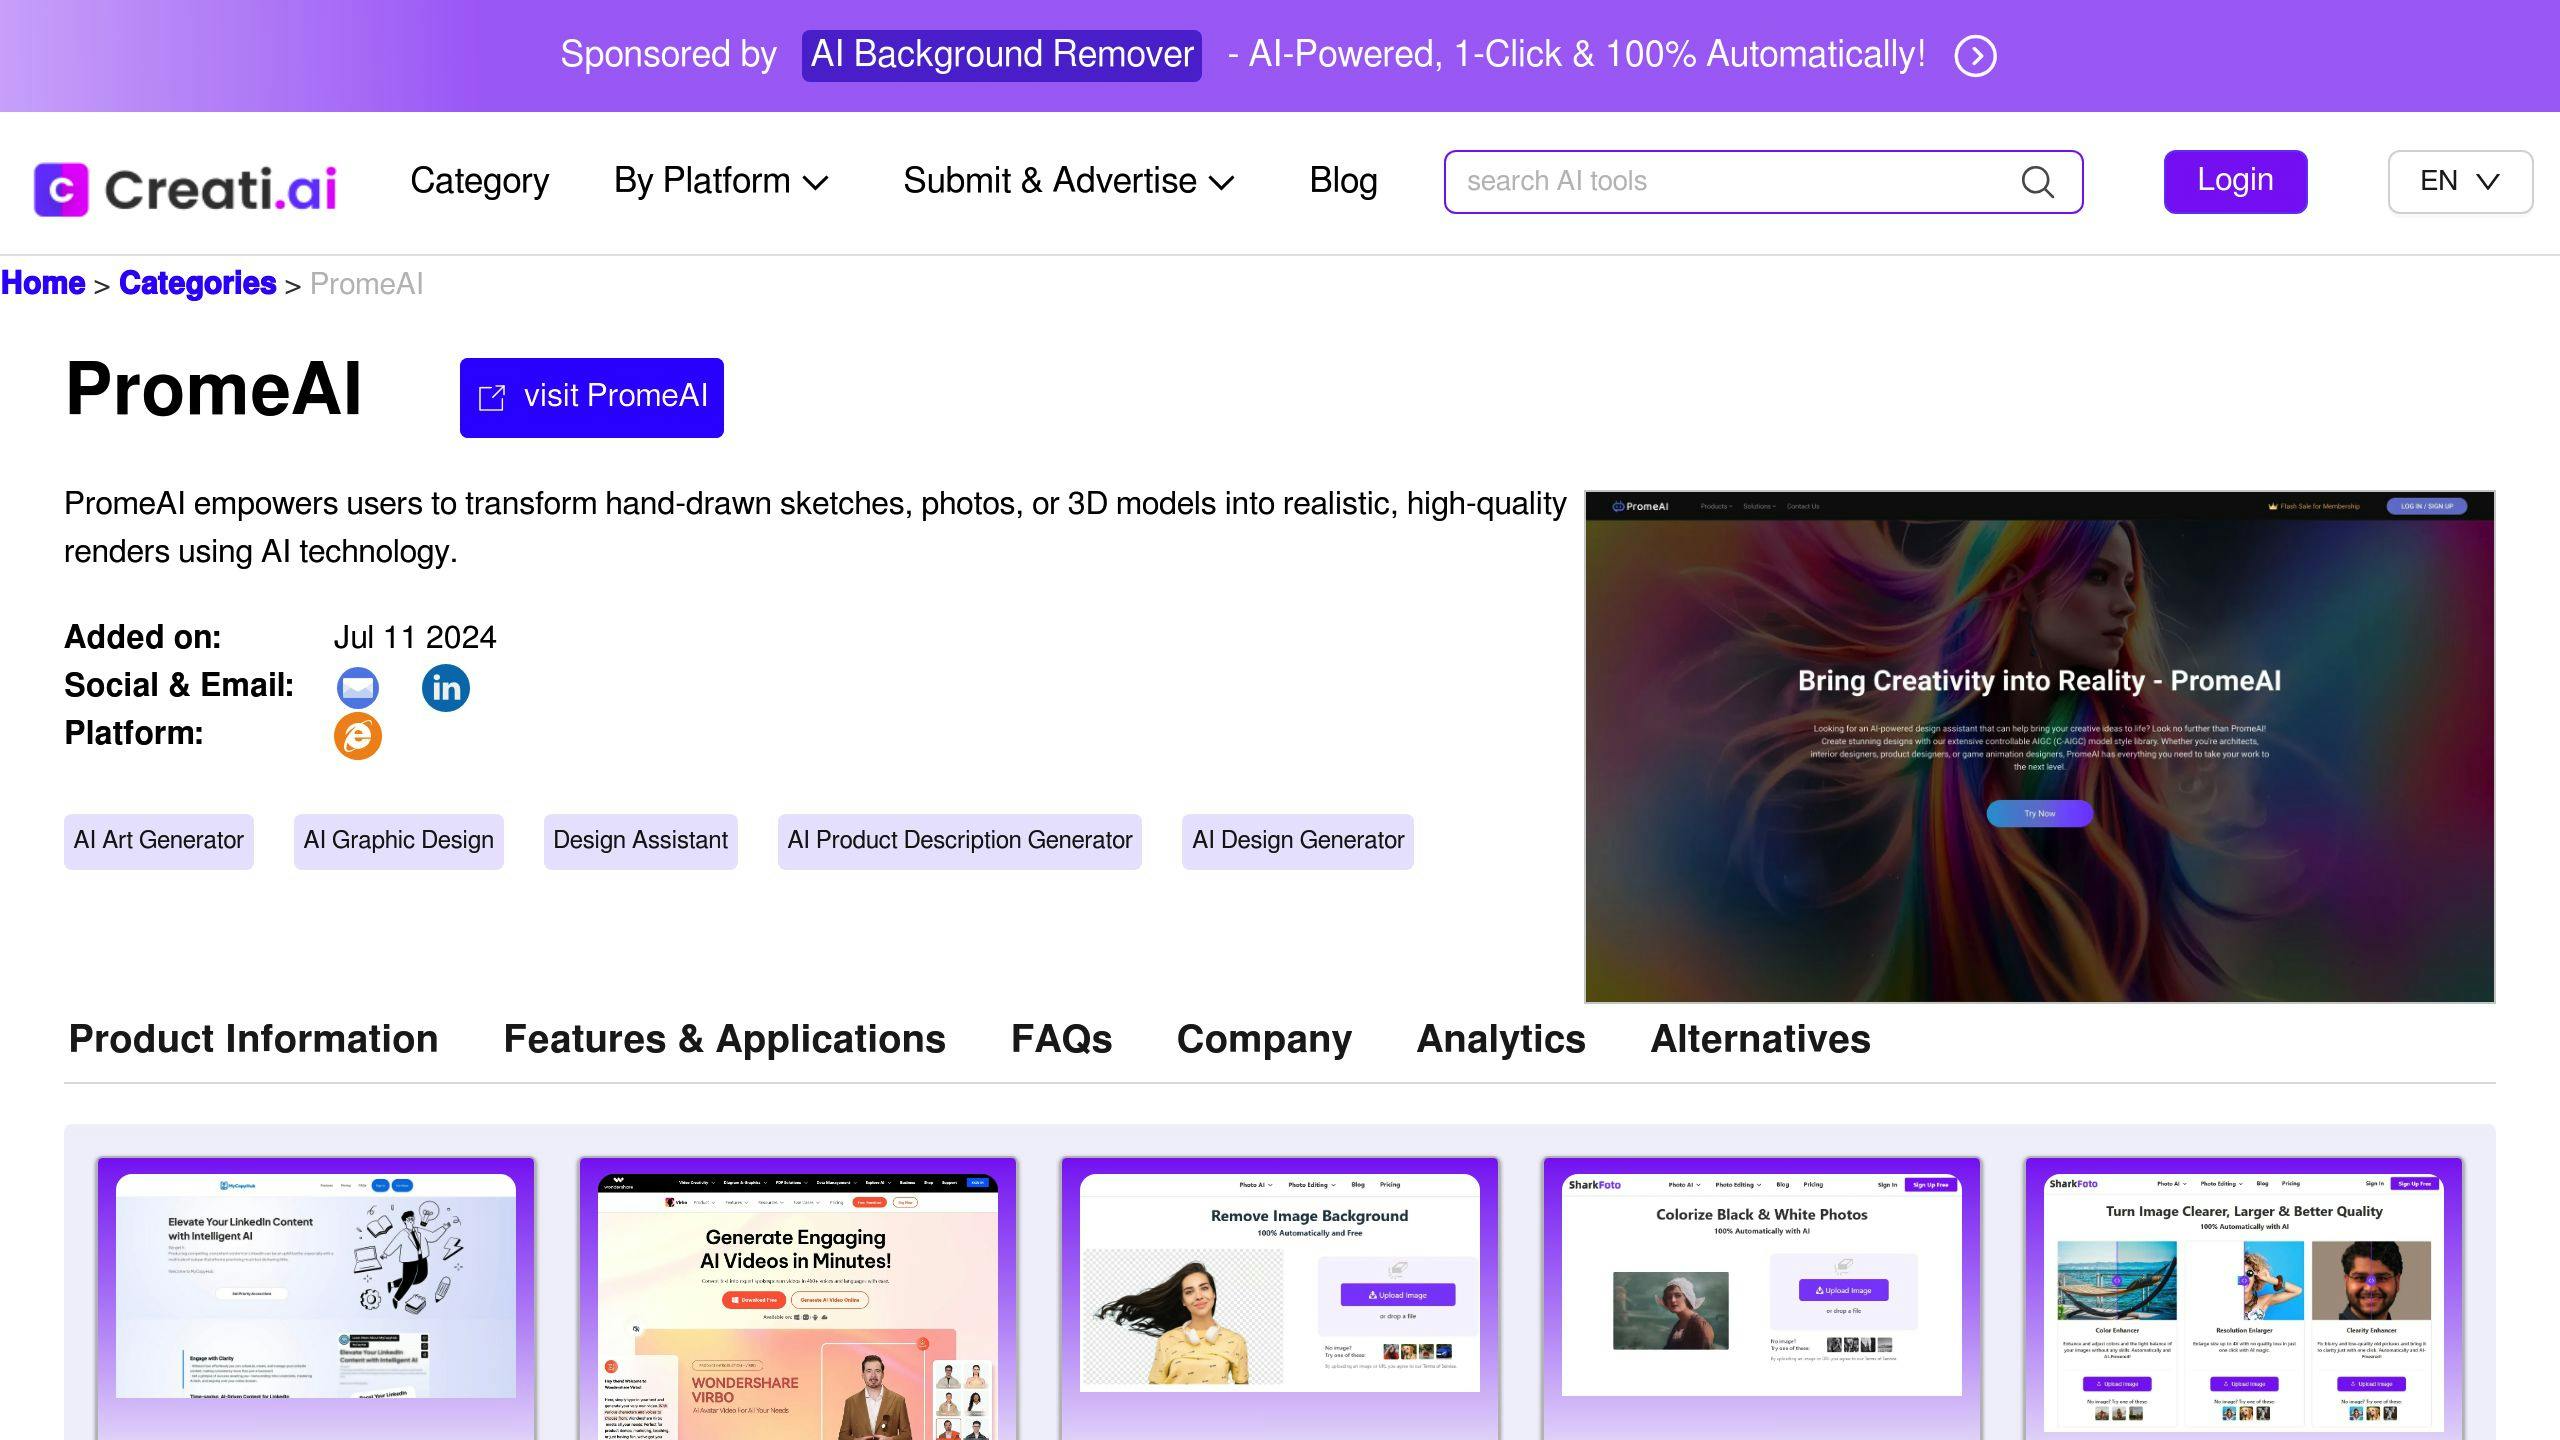Viewport: 2560px width, 1440px height.
Task: Open the PromeAI website preview image
Action: click(2039, 746)
